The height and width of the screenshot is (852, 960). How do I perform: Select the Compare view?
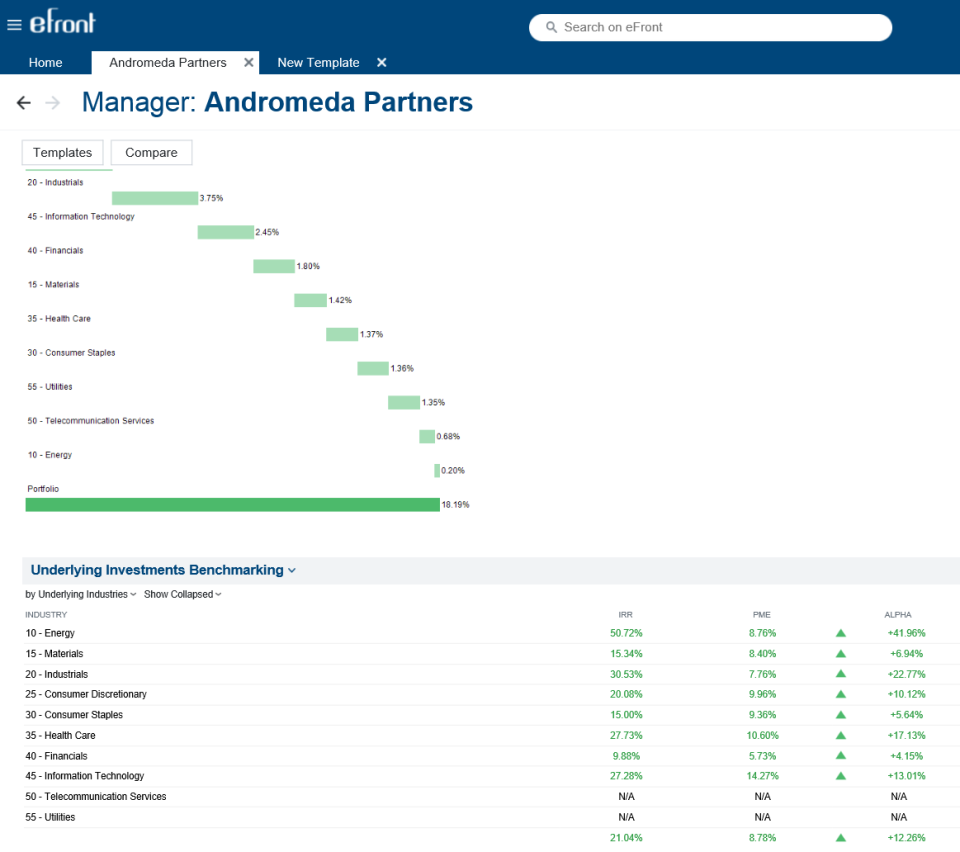tap(151, 152)
